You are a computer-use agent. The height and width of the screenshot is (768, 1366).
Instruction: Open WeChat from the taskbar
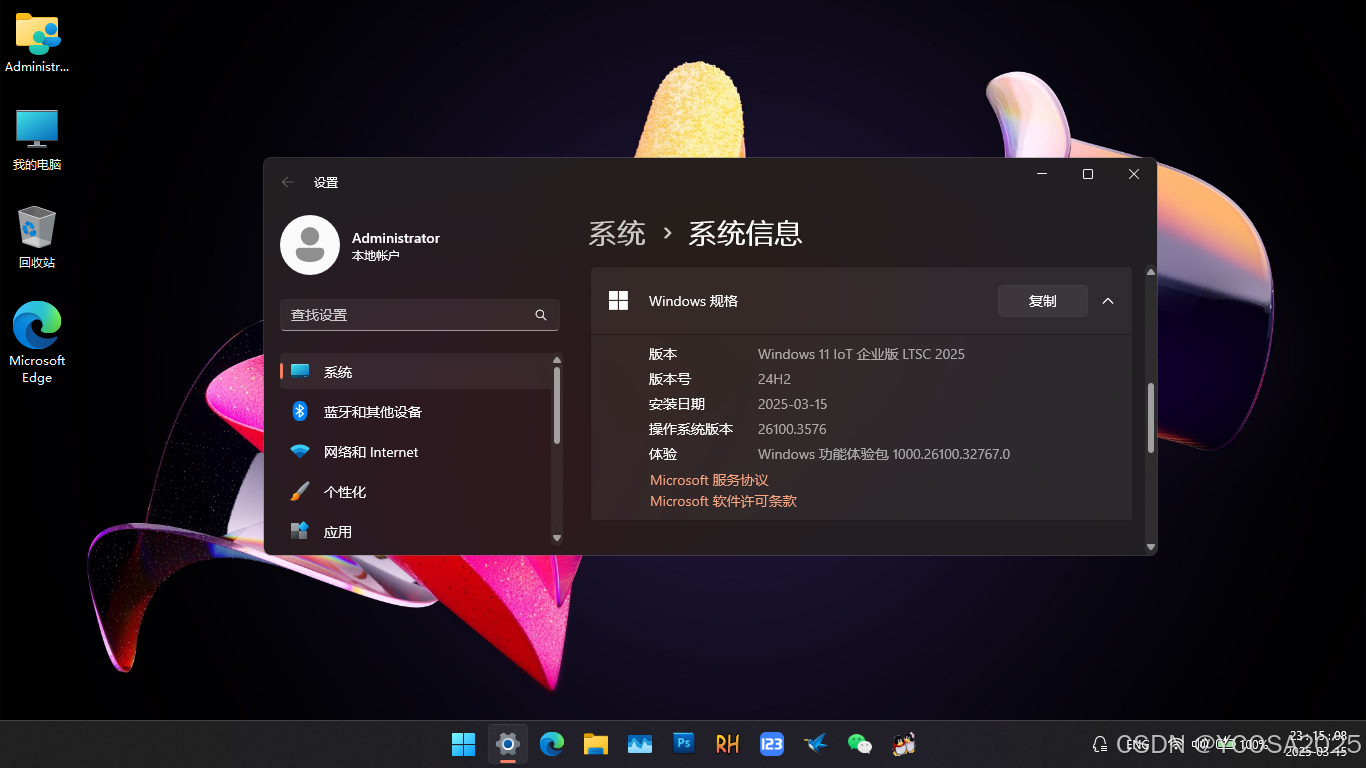pos(859,744)
